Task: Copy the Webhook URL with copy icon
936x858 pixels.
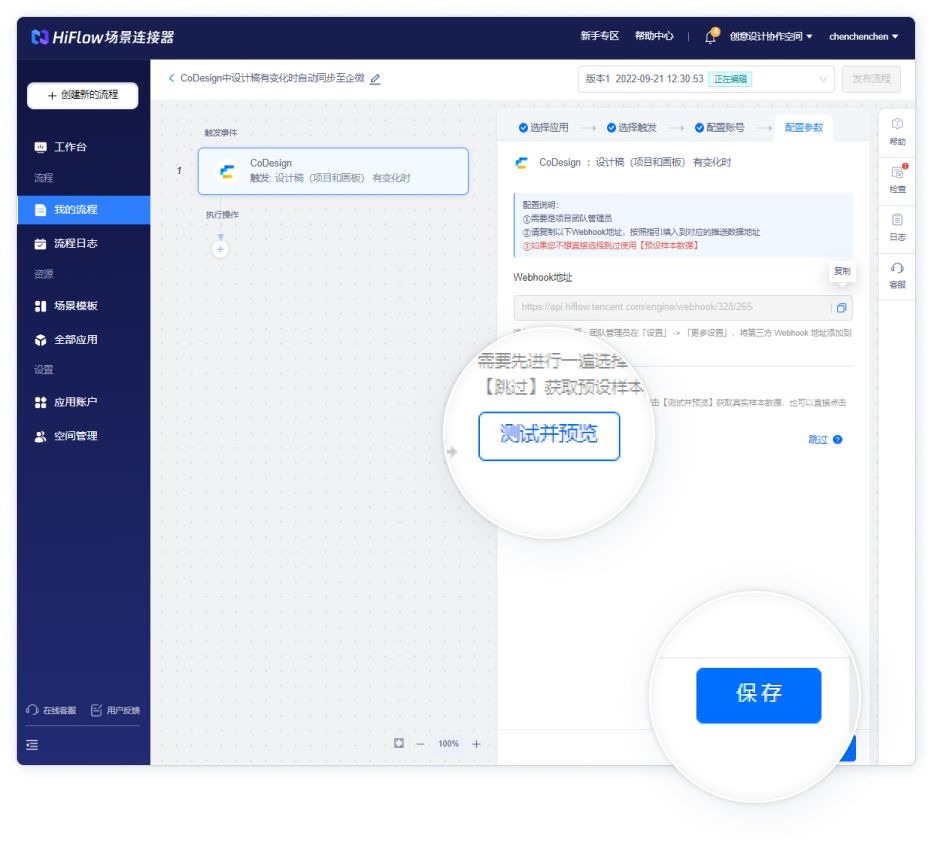Action: pyautogui.click(x=841, y=307)
